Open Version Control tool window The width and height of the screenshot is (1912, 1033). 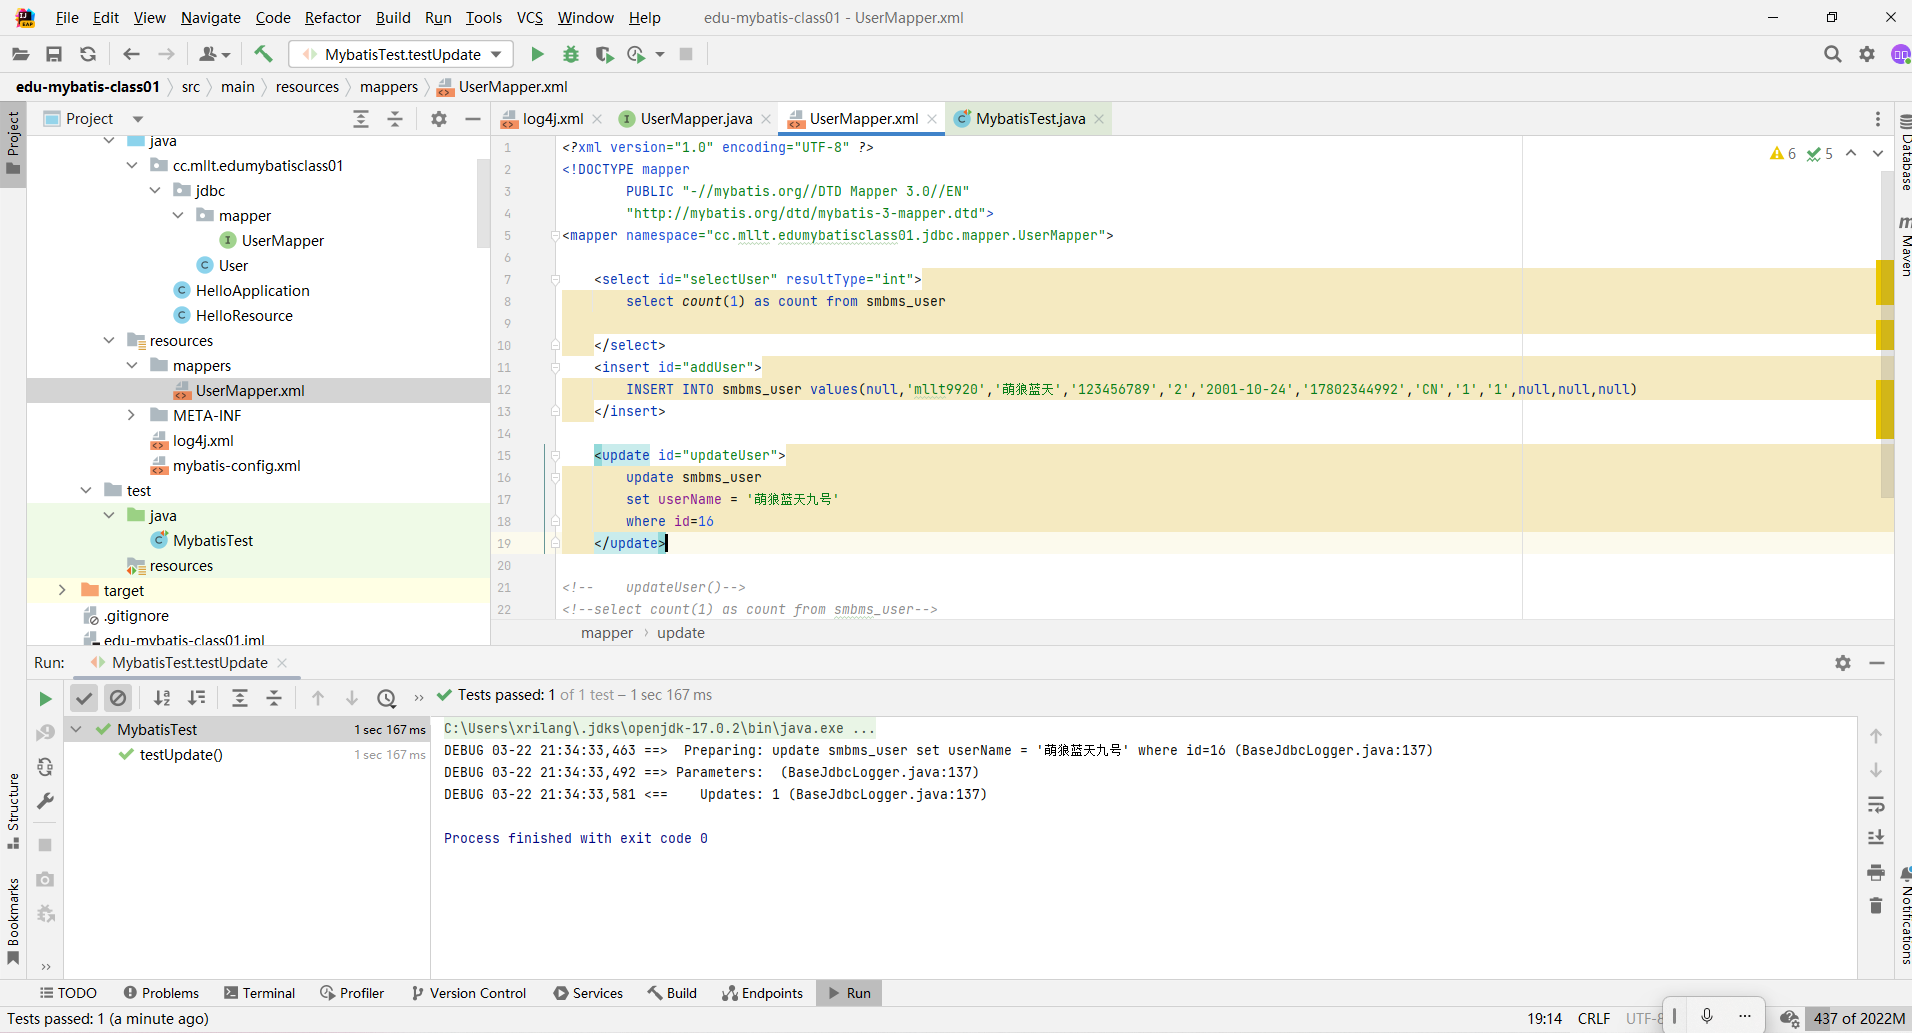pos(469,993)
